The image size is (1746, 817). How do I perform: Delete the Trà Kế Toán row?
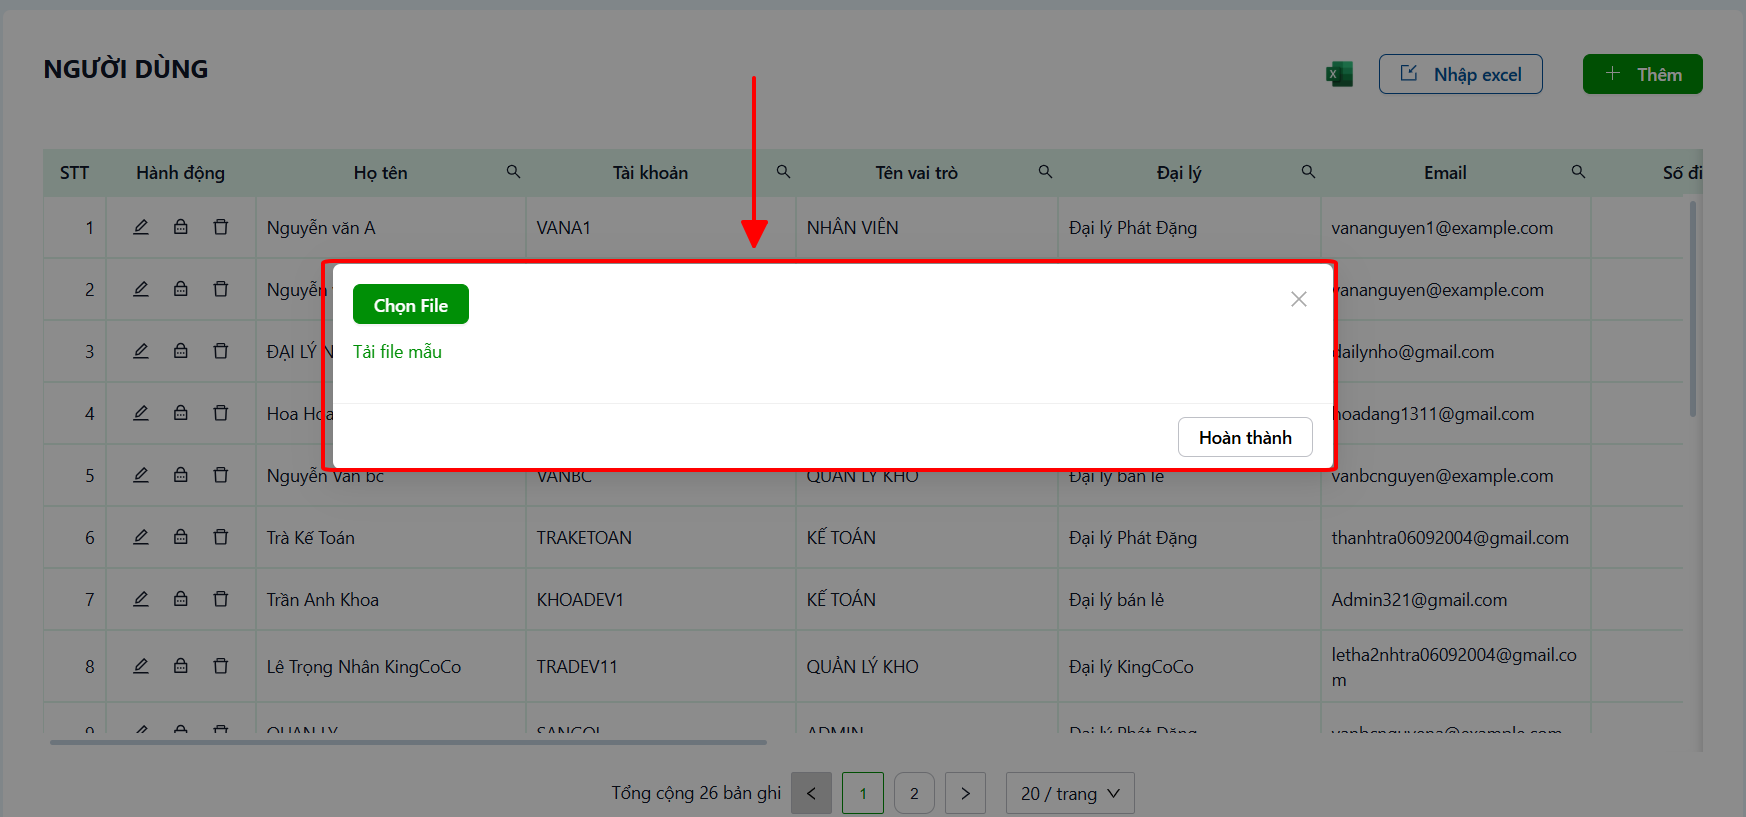pos(221,537)
